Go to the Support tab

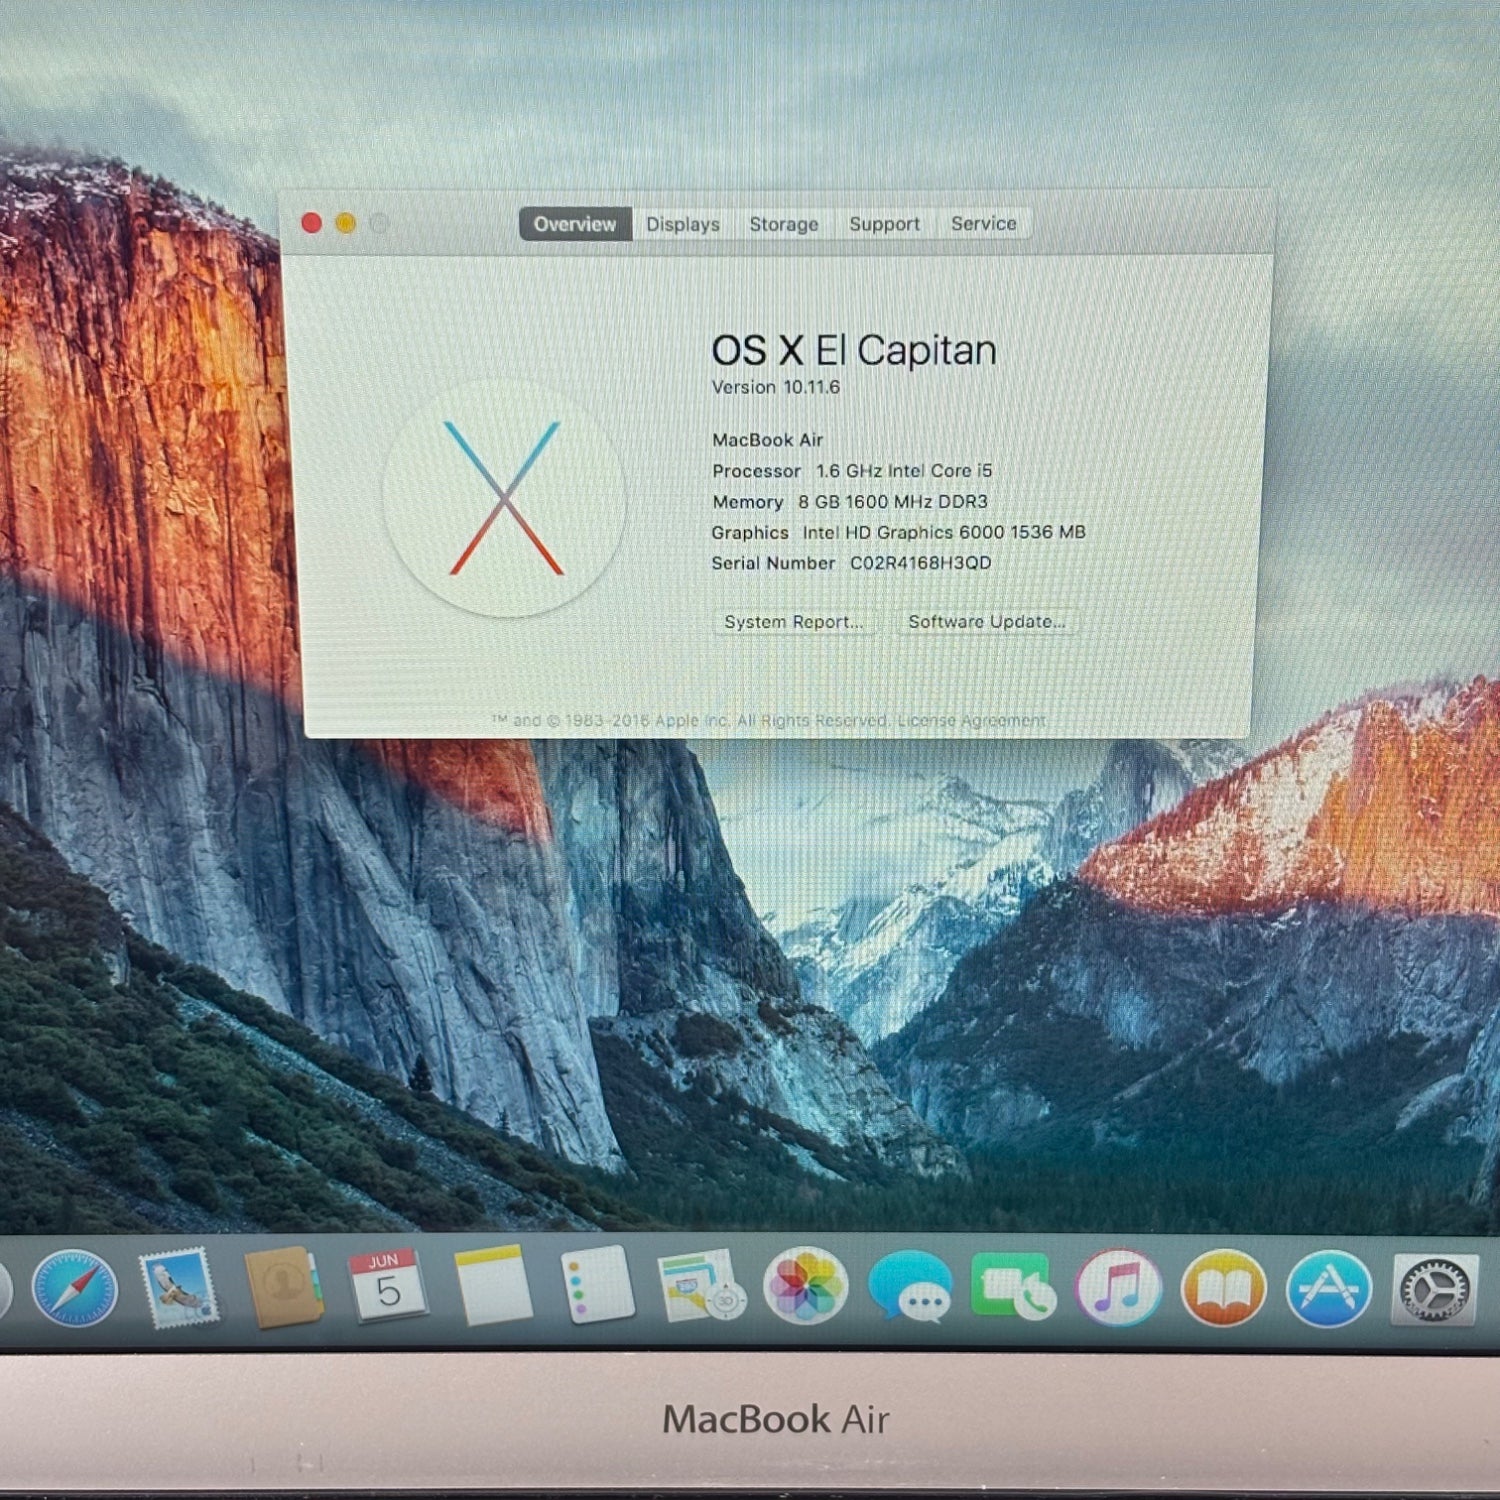point(885,224)
